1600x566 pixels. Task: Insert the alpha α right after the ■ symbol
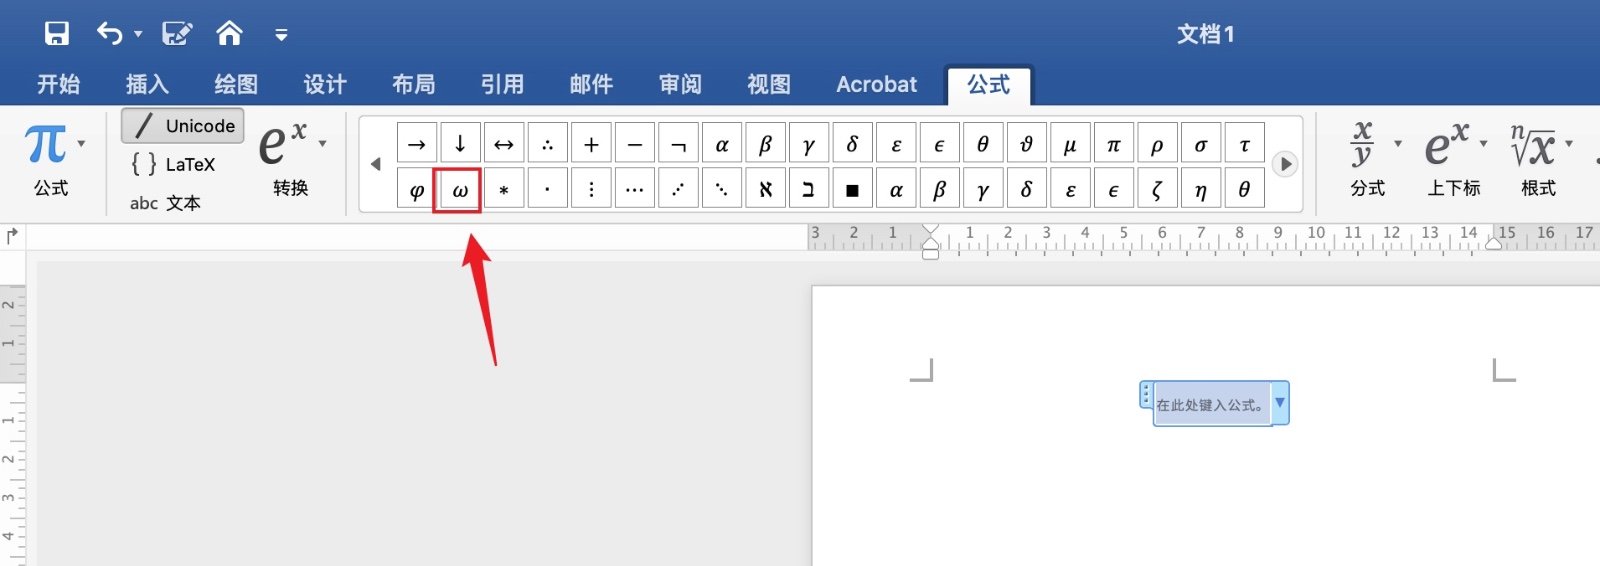tap(896, 189)
